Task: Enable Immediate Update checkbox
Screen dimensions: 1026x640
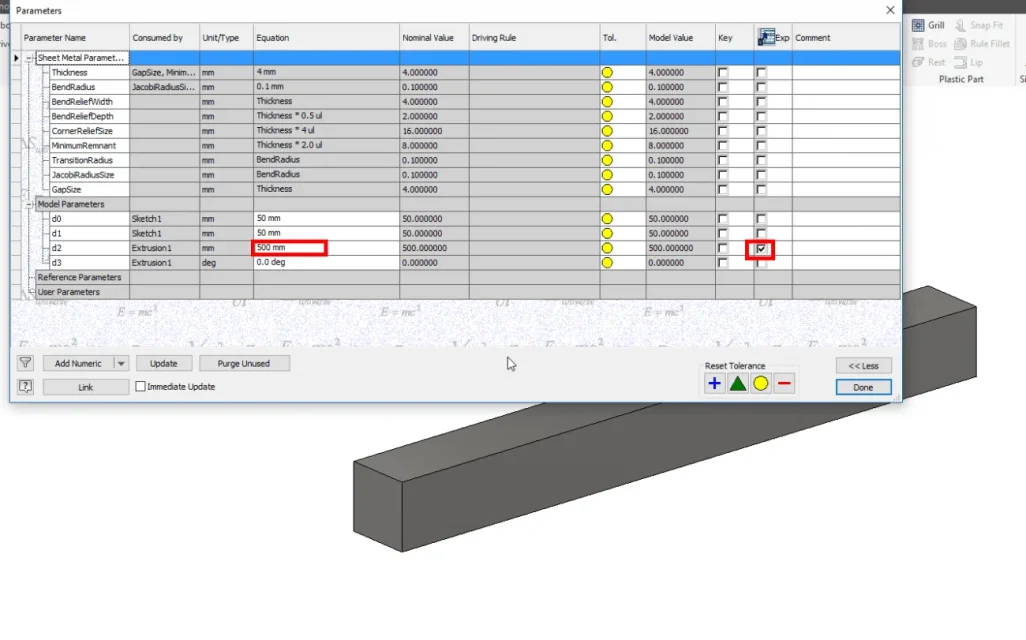Action: click(140, 387)
